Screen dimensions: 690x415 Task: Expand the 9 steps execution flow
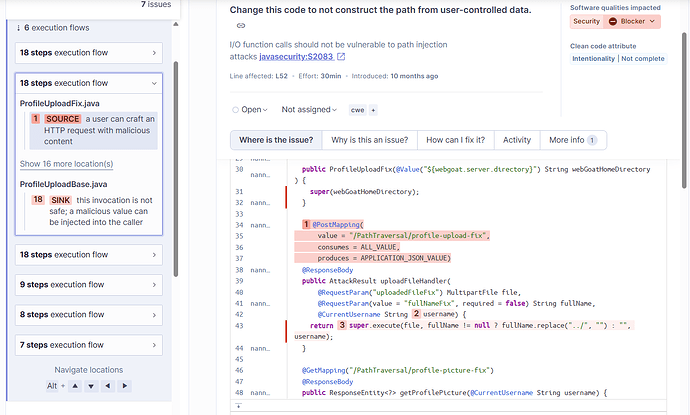click(87, 284)
